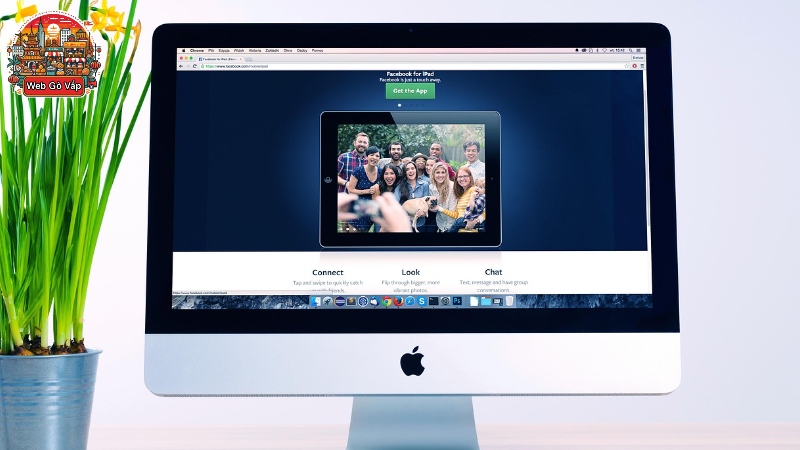Click the iPad group photo image
This screenshot has width=800, height=450.
point(411,178)
